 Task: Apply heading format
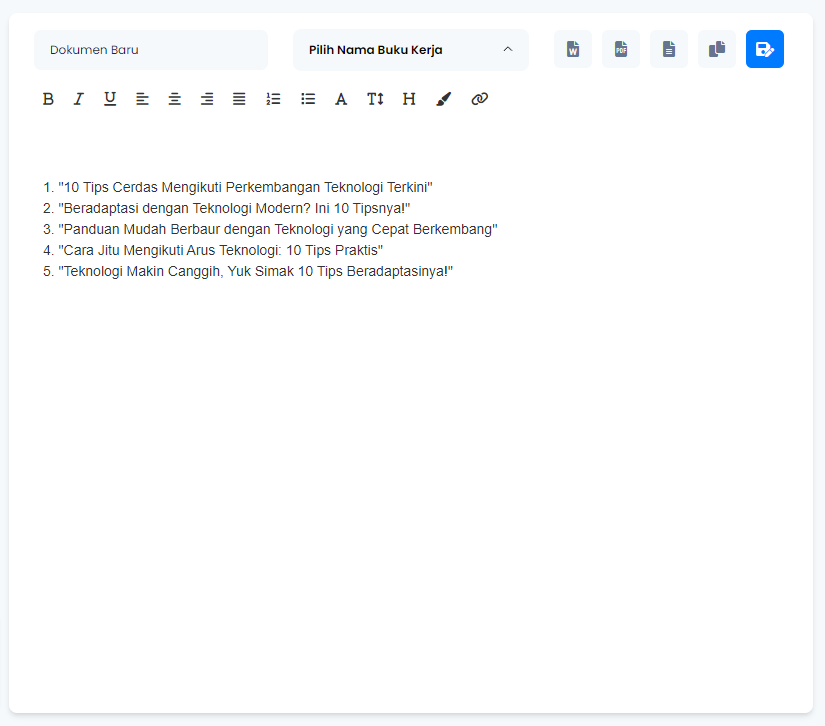409,99
